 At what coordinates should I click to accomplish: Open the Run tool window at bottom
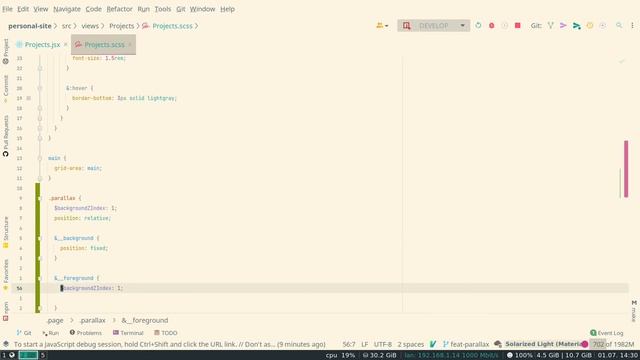point(51,333)
